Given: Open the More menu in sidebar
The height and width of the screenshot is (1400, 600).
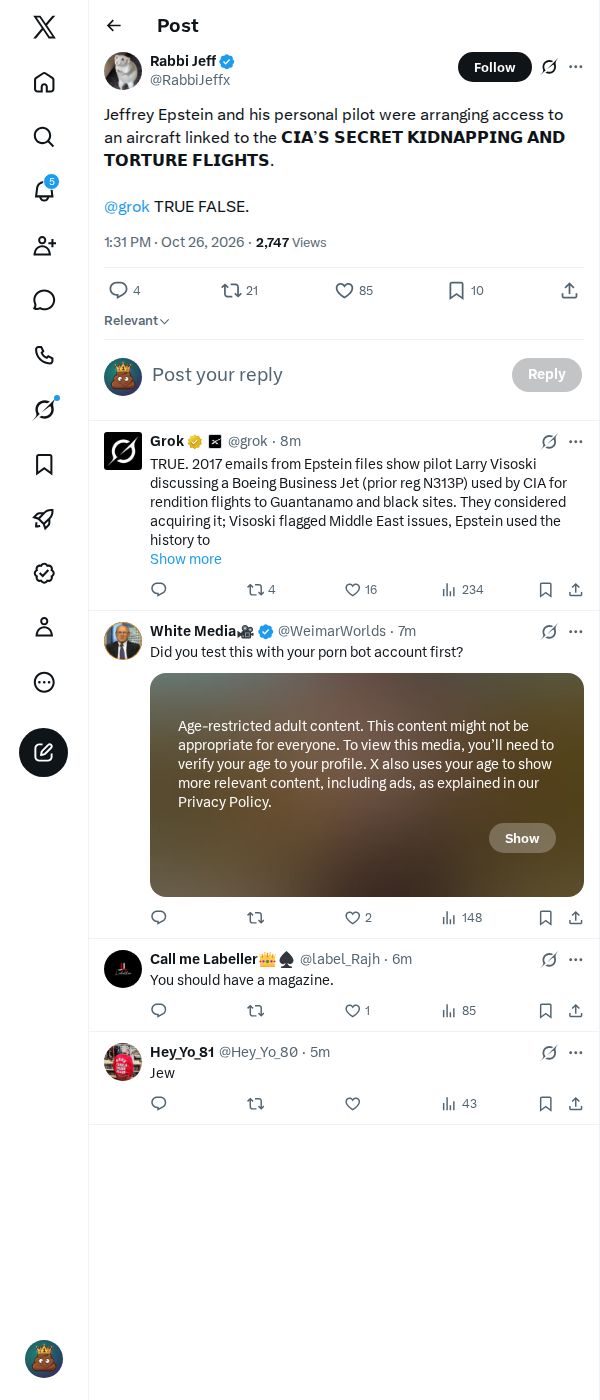Looking at the screenshot, I should [x=44, y=682].
